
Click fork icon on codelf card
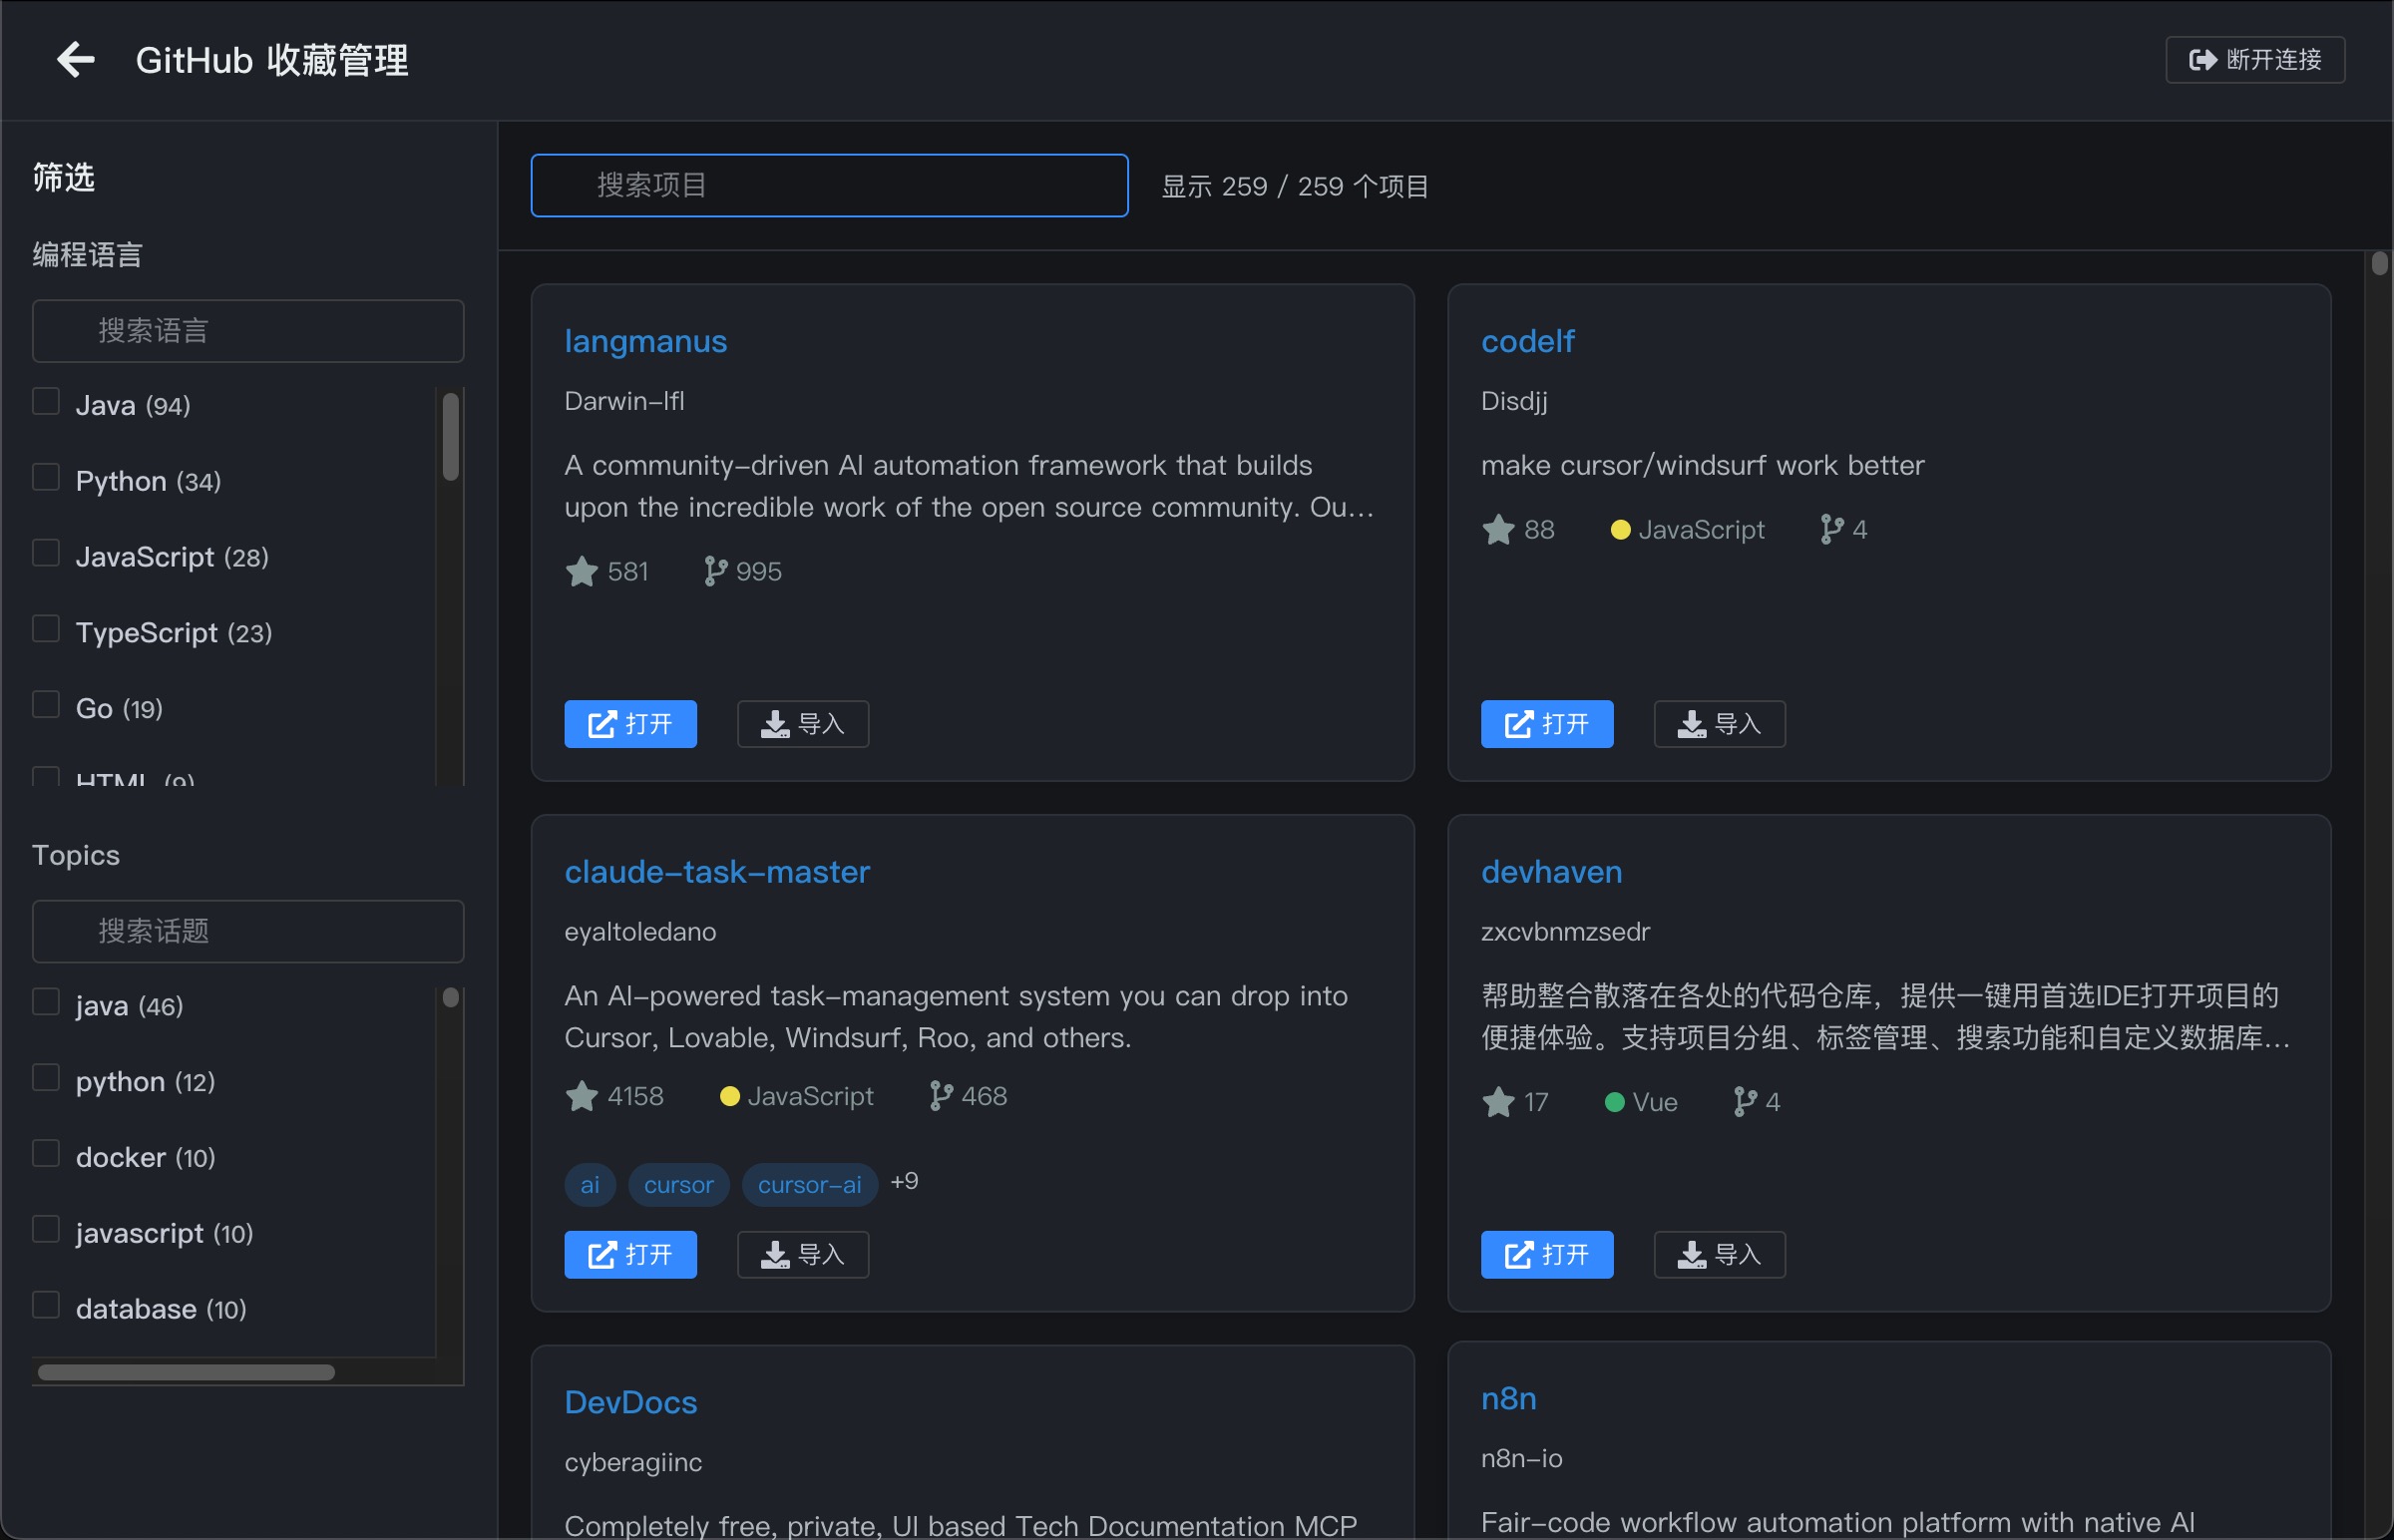point(1831,530)
